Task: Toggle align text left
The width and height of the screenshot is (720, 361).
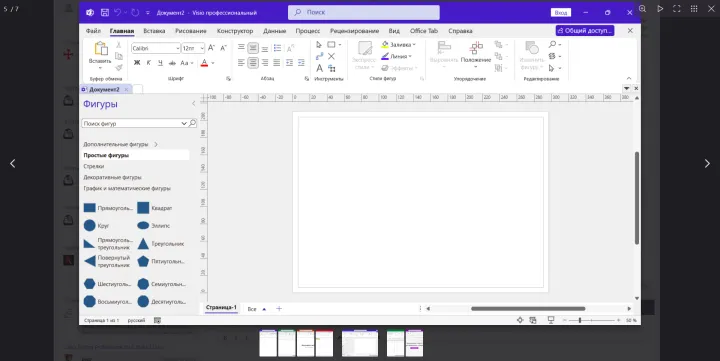Action: [241, 63]
